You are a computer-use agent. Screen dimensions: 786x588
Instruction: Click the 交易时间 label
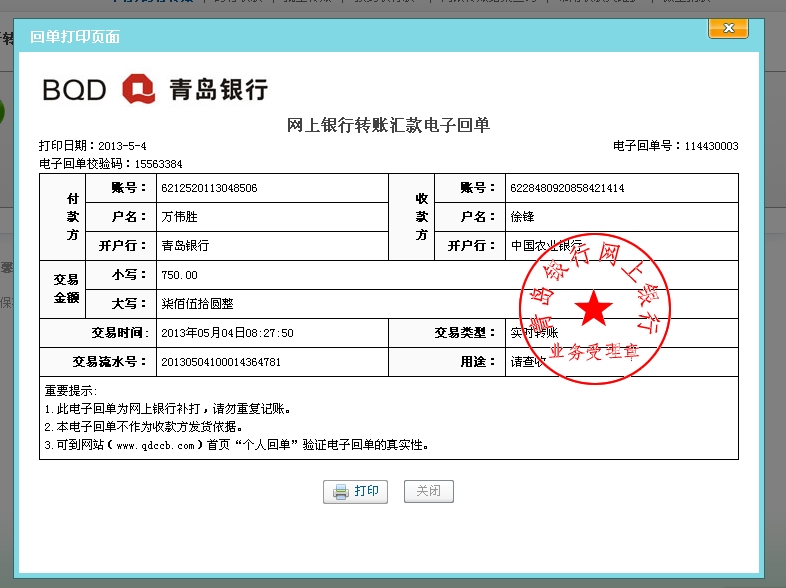120,333
